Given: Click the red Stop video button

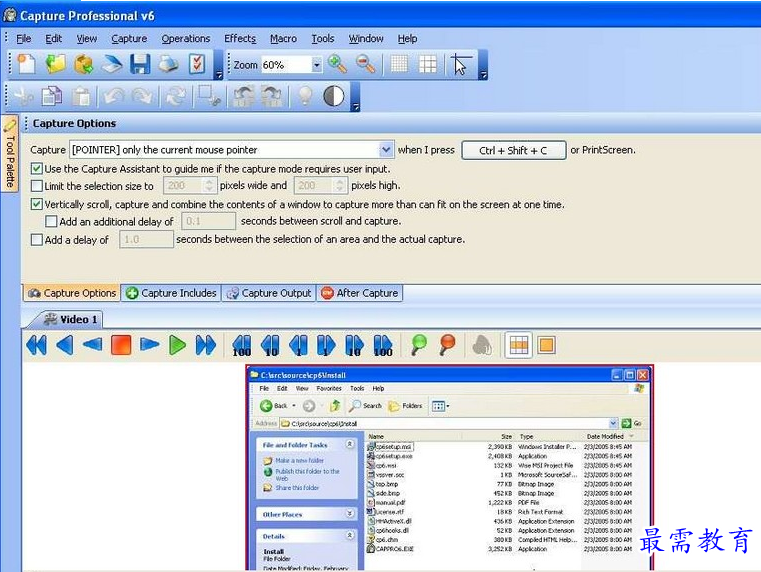Looking at the screenshot, I should 121,345.
